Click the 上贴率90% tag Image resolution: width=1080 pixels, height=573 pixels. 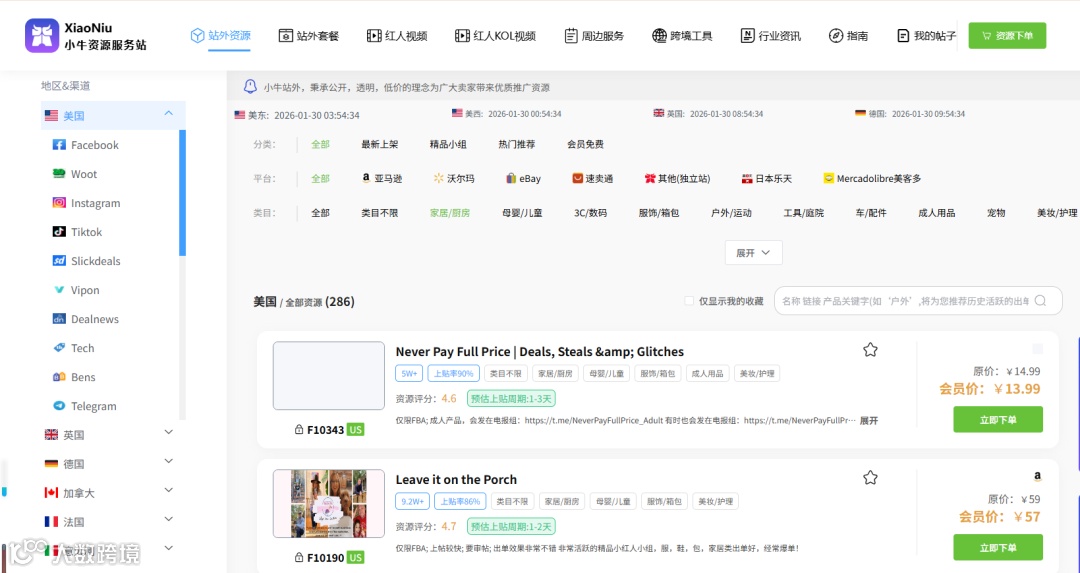453,373
